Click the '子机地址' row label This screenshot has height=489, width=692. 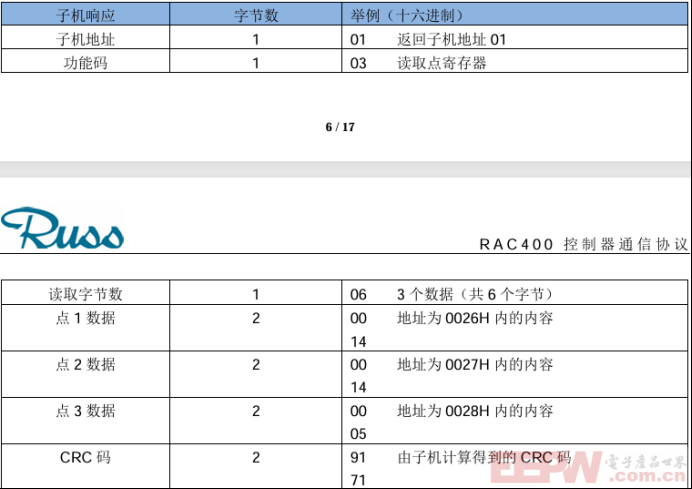tap(86, 39)
